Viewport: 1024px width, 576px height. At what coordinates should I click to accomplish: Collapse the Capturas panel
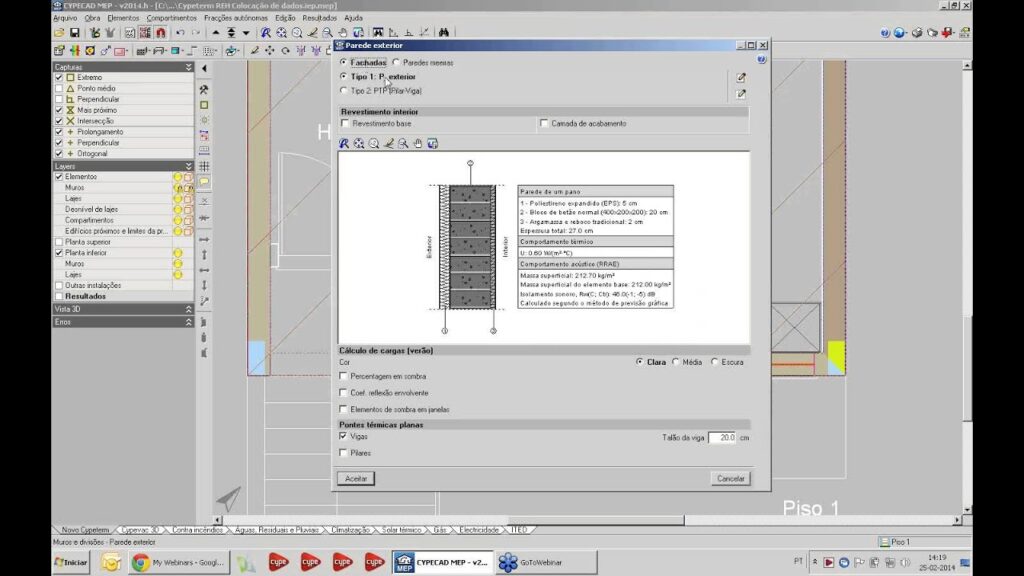(x=188, y=67)
